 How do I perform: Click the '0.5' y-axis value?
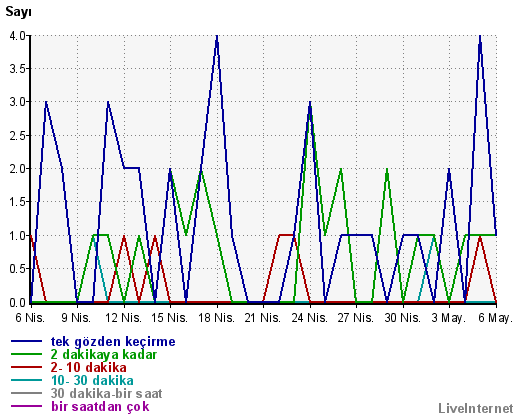(x=18, y=269)
